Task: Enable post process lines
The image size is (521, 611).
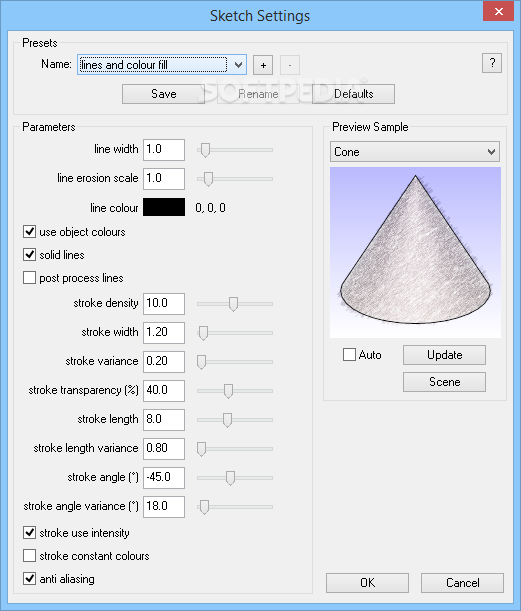Action: 30,278
